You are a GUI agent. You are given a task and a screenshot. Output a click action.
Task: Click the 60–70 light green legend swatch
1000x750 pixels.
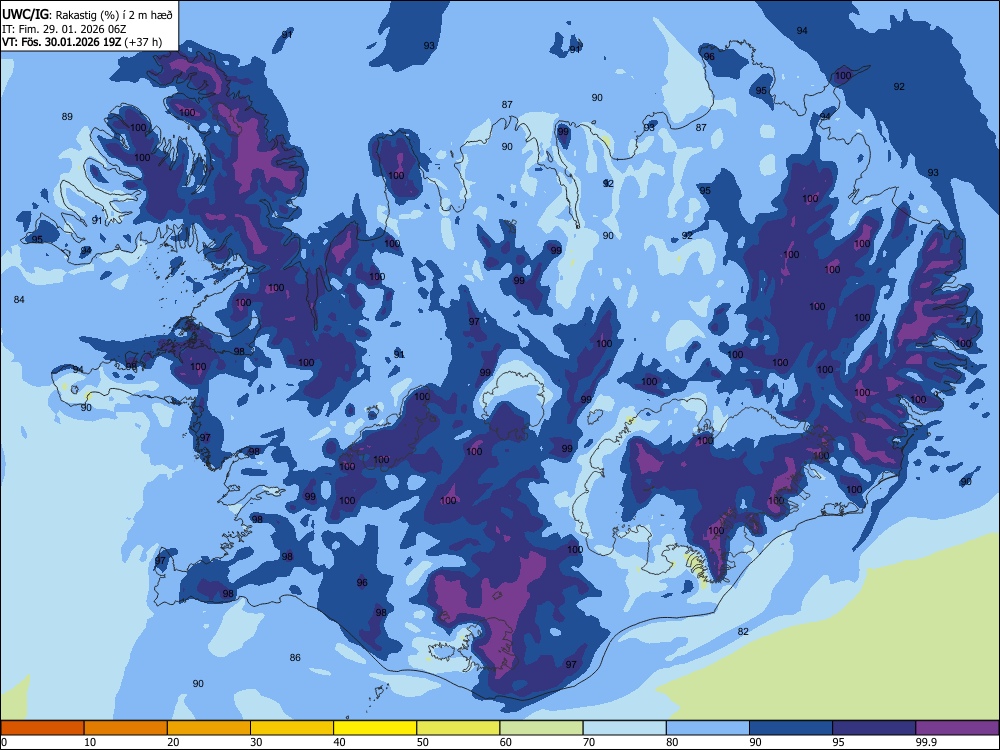541,728
